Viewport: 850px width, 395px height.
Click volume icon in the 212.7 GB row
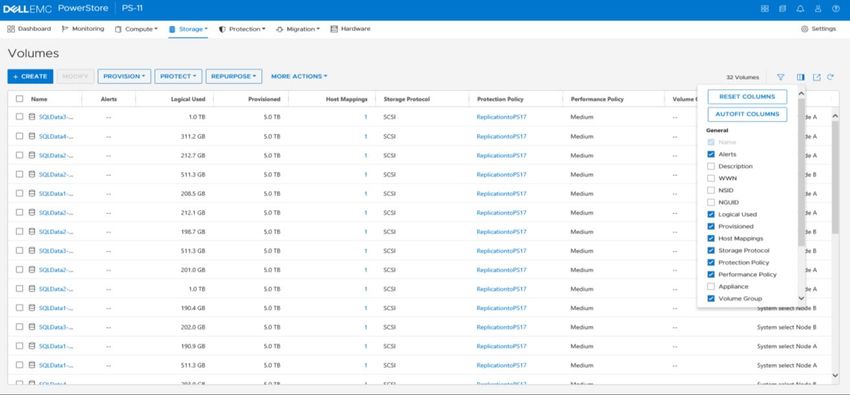pos(32,155)
